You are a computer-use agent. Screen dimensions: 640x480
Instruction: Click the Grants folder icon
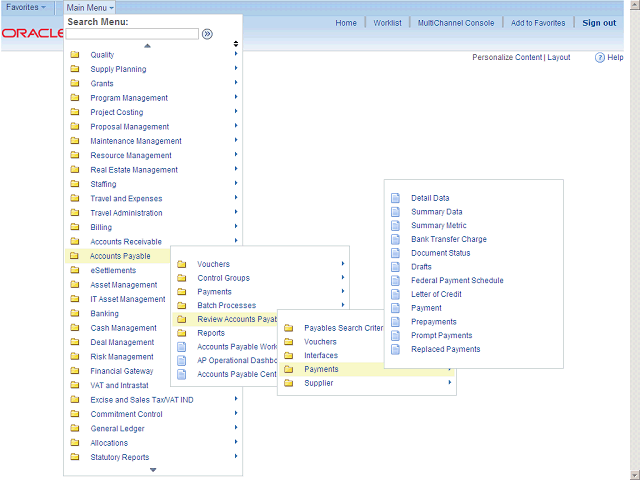click(x=75, y=84)
